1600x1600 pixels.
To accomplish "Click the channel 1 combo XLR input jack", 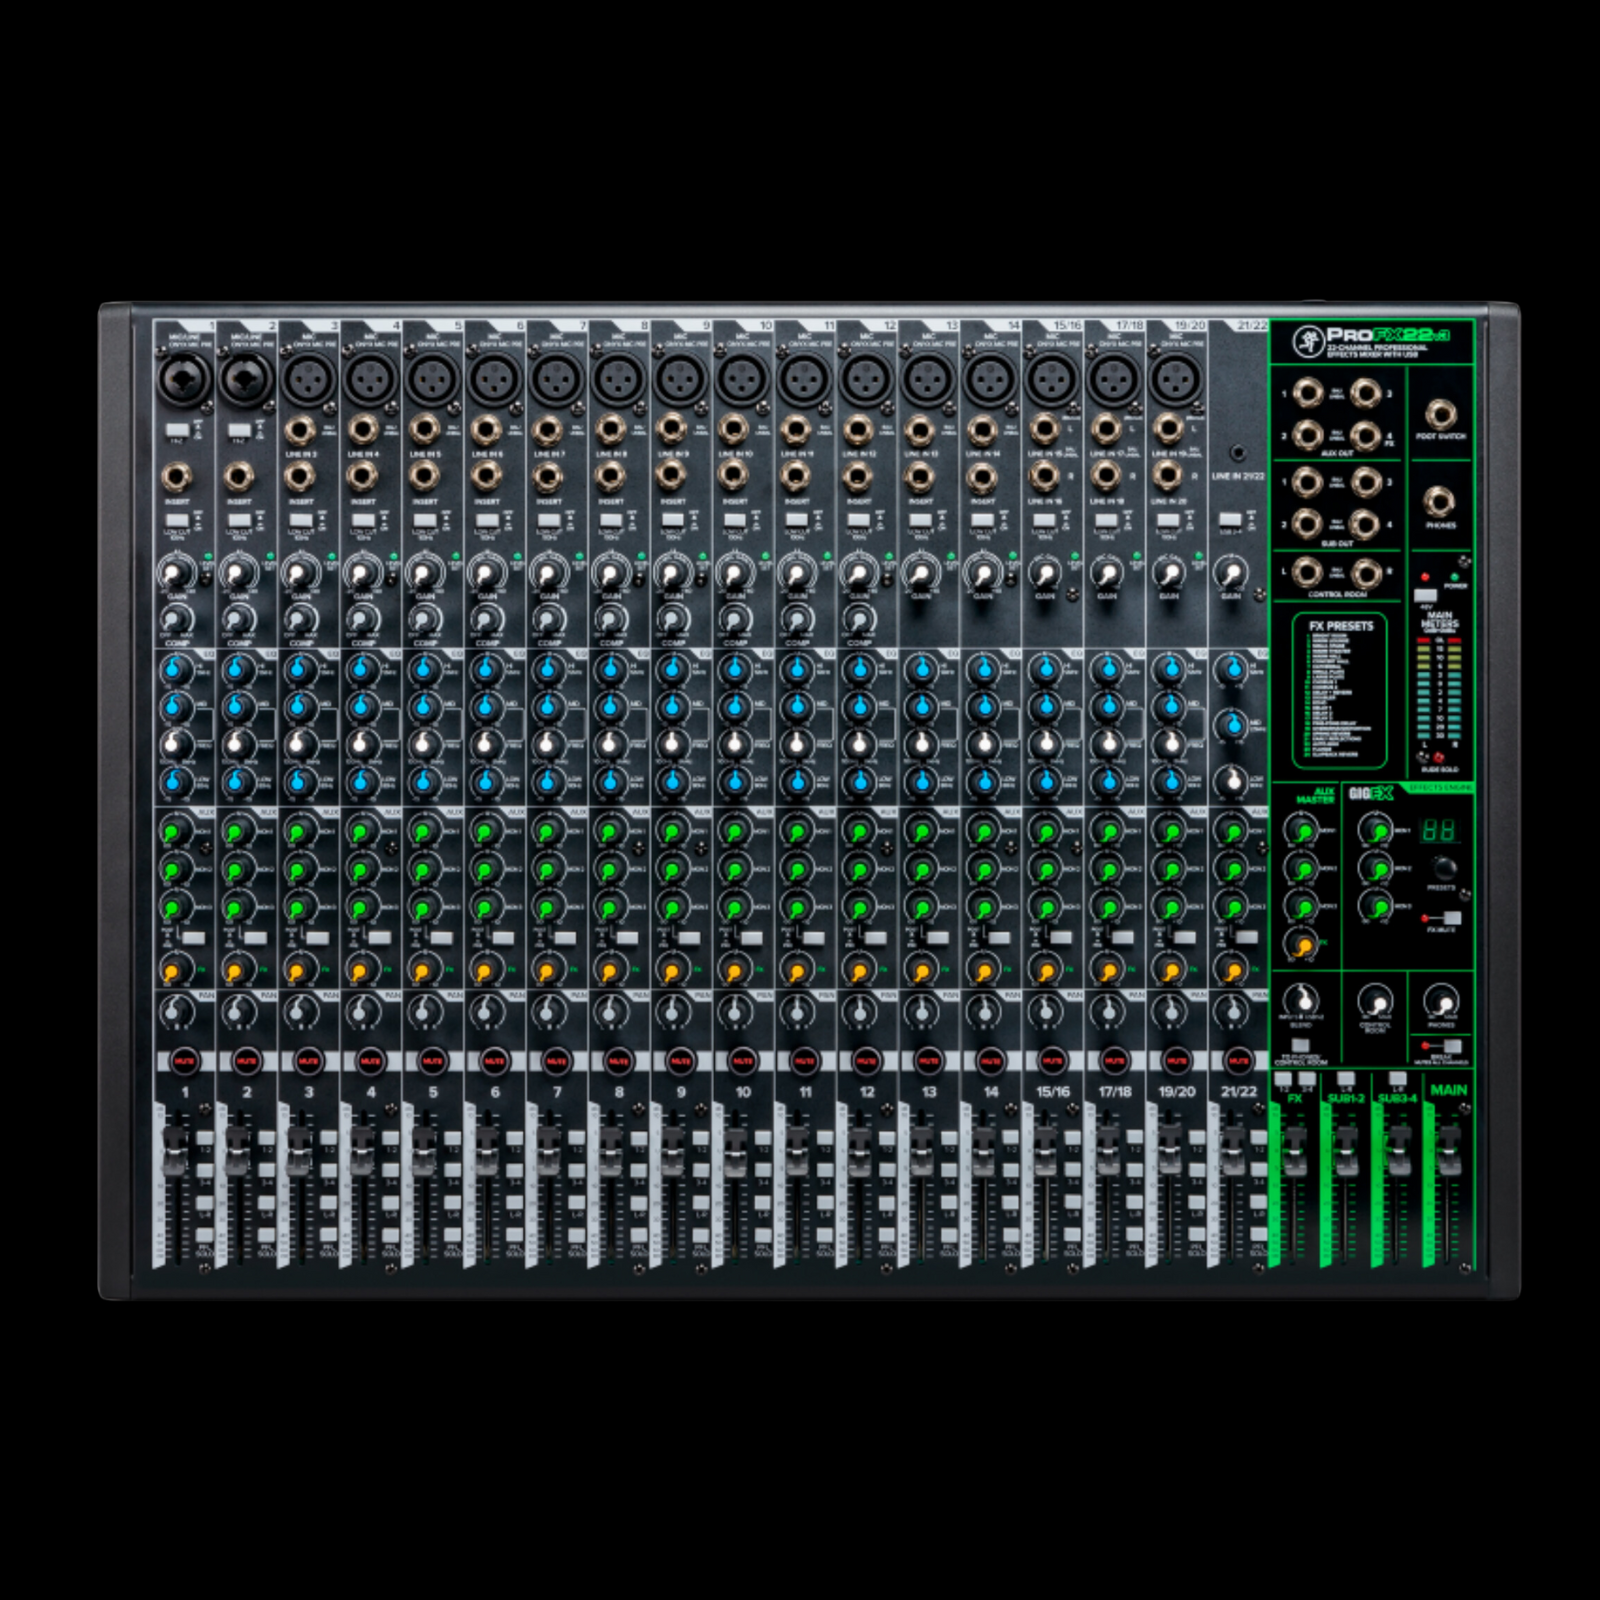I will (x=183, y=379).
